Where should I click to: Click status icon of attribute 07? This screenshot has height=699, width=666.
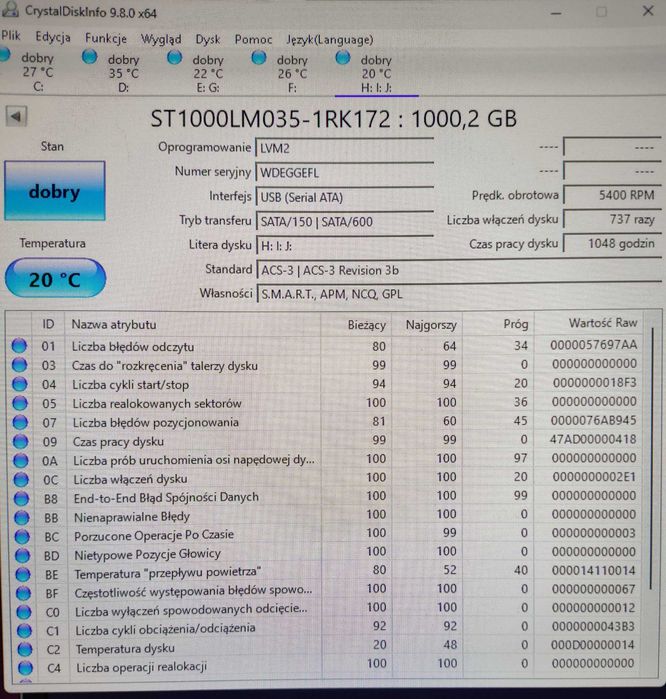tap(20, 422)
